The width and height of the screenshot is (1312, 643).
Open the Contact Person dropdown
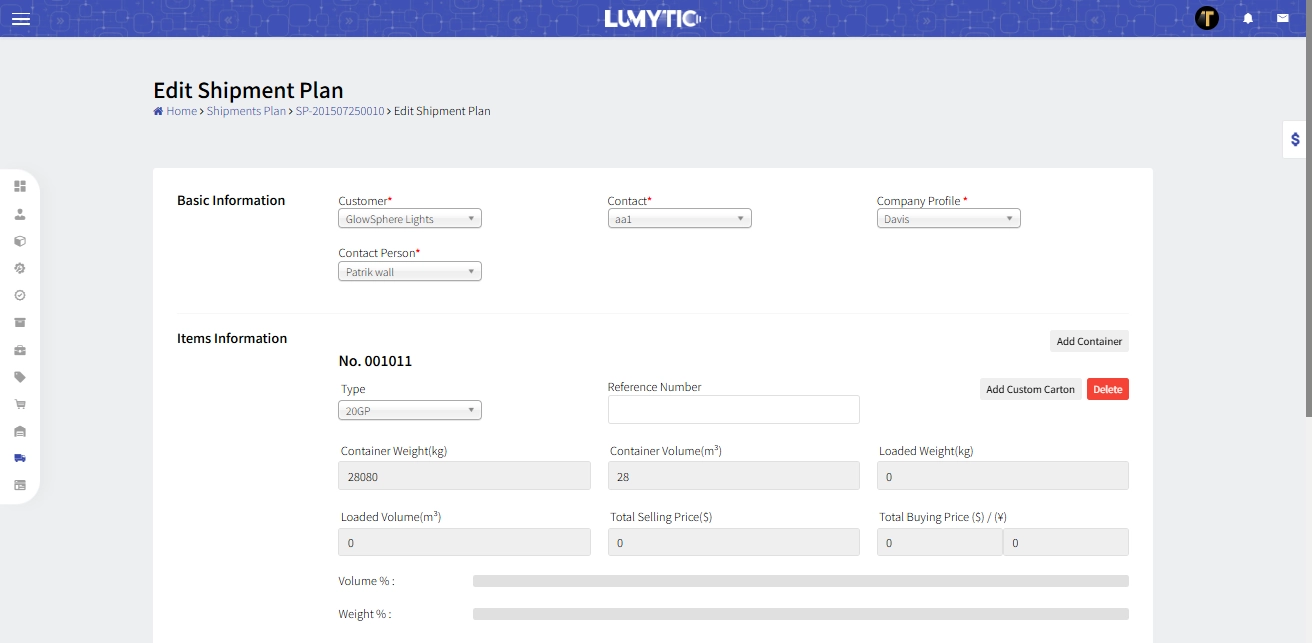[x=410, y=272]
